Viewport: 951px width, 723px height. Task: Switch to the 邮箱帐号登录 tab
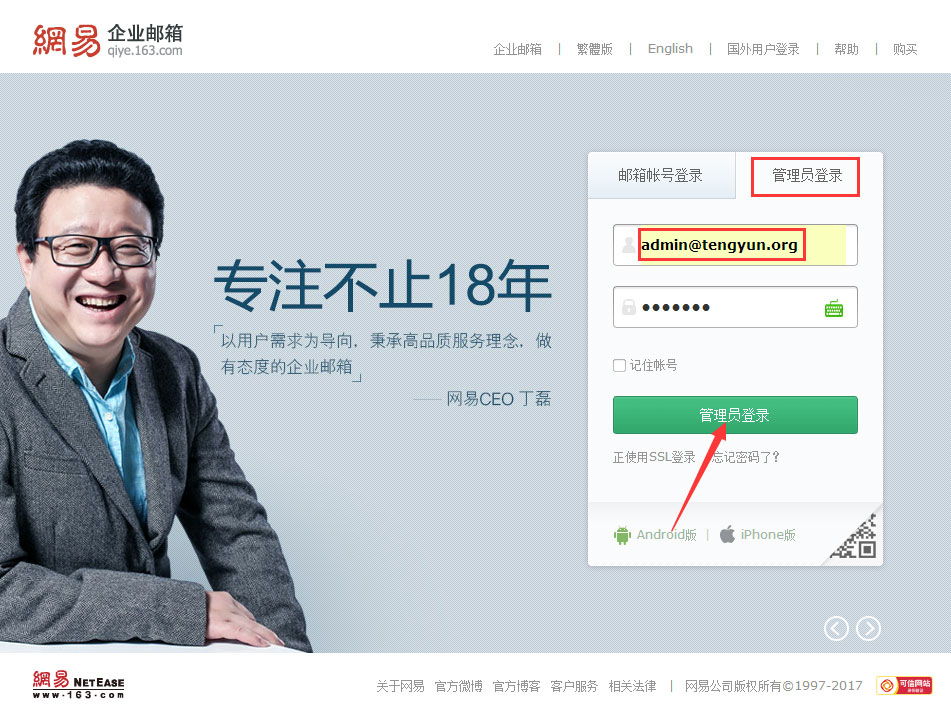point(660,176)
